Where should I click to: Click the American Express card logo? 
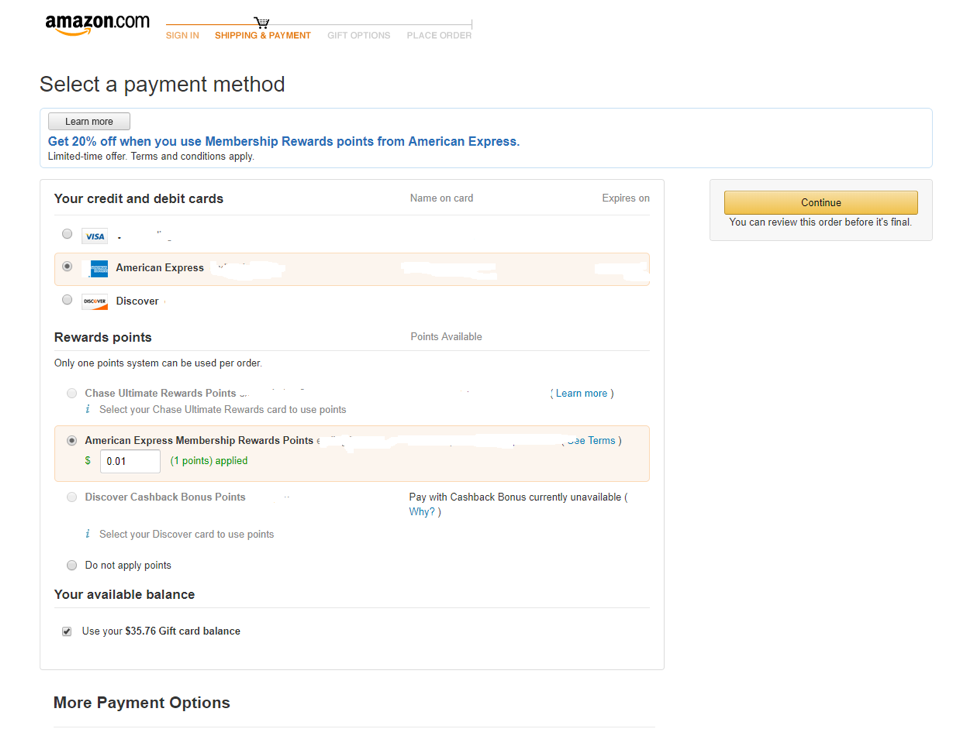coord(99,268)
